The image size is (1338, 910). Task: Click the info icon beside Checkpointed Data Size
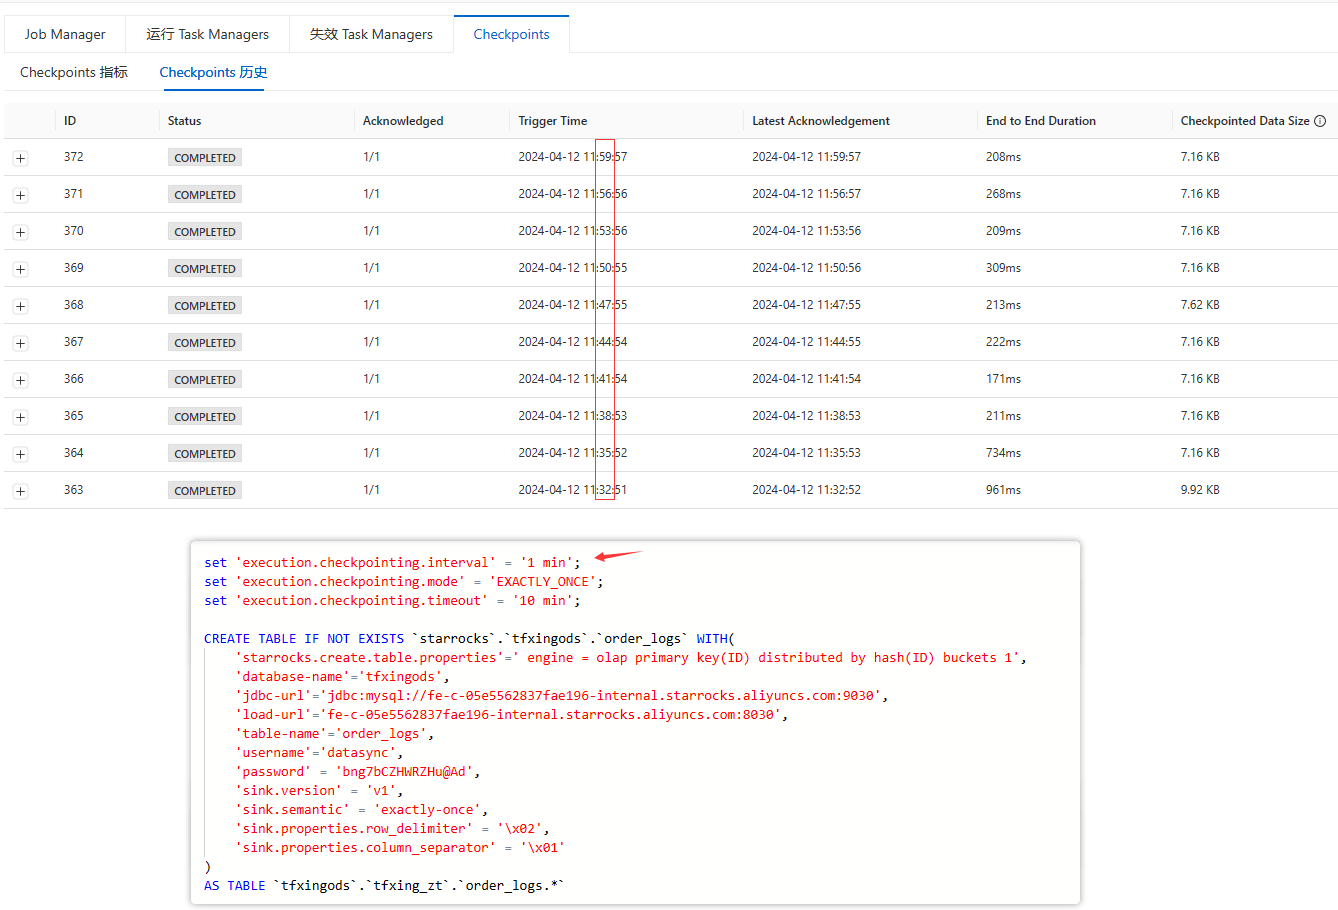pyautogui.click(x=1320, y=121)
